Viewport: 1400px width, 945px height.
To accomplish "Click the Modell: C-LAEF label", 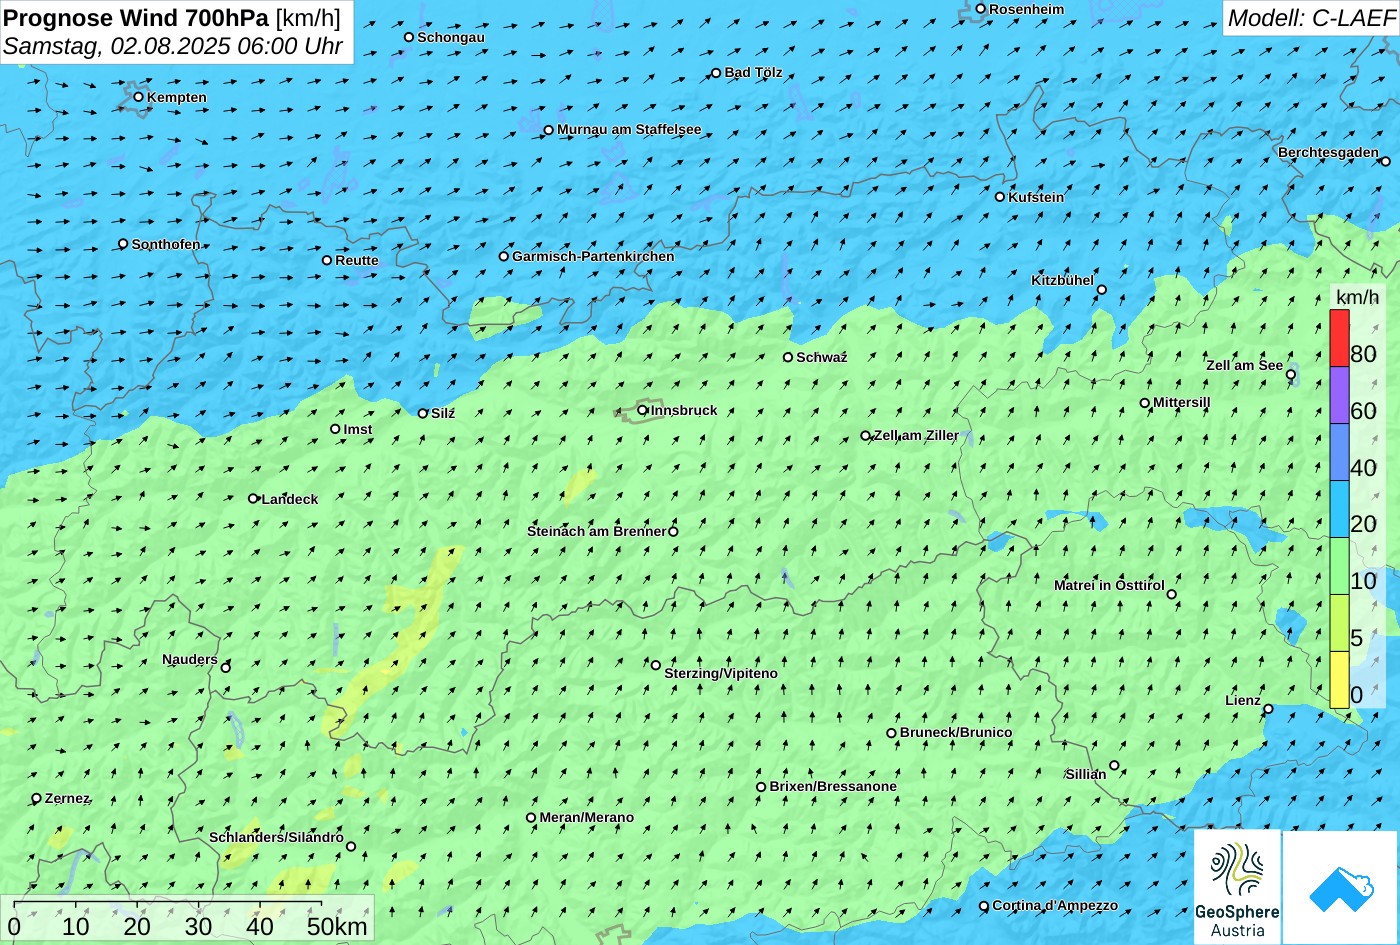I will [x=1310, y=17].
